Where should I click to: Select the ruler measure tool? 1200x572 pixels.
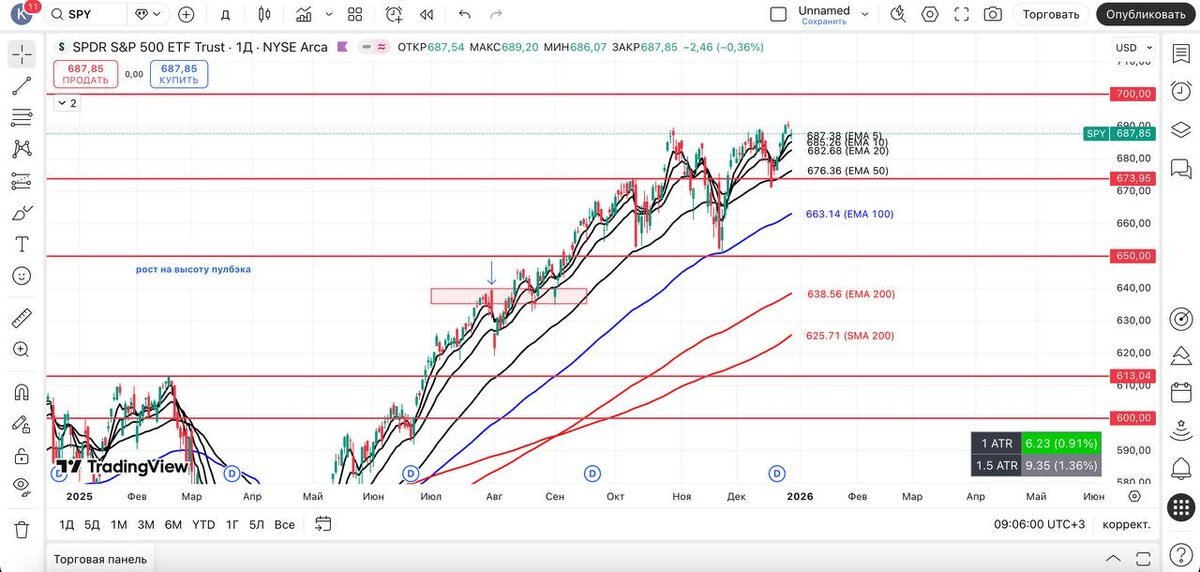point(22,318)
